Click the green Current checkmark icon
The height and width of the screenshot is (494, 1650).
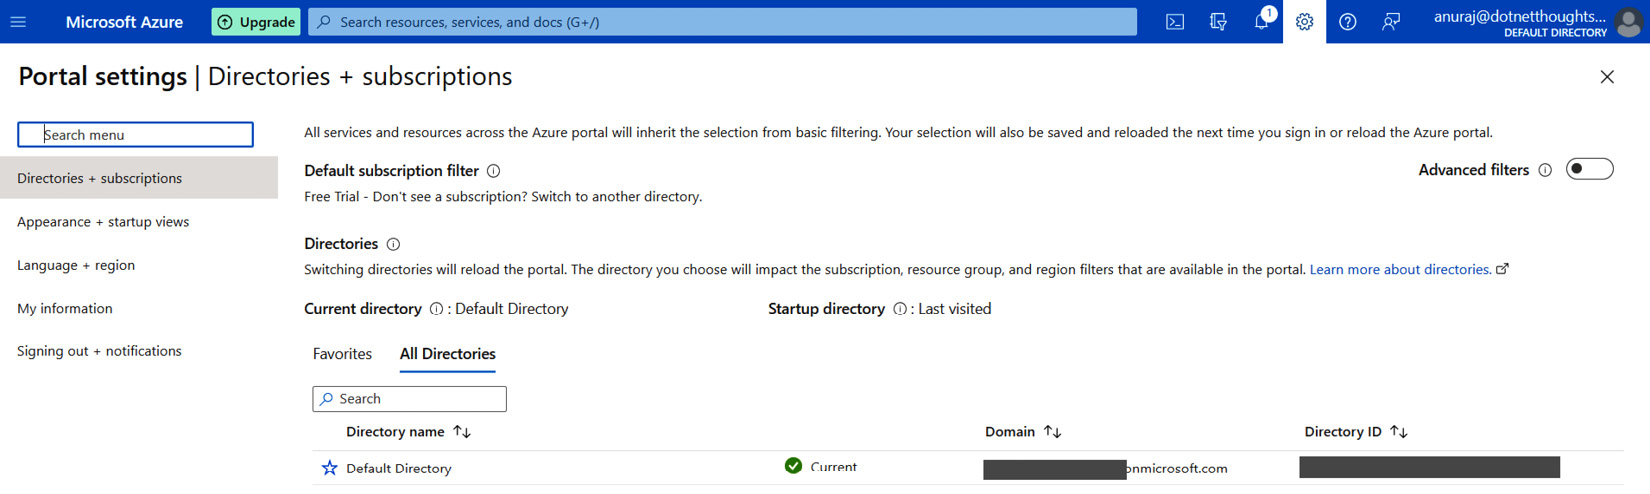coord(793,466)
